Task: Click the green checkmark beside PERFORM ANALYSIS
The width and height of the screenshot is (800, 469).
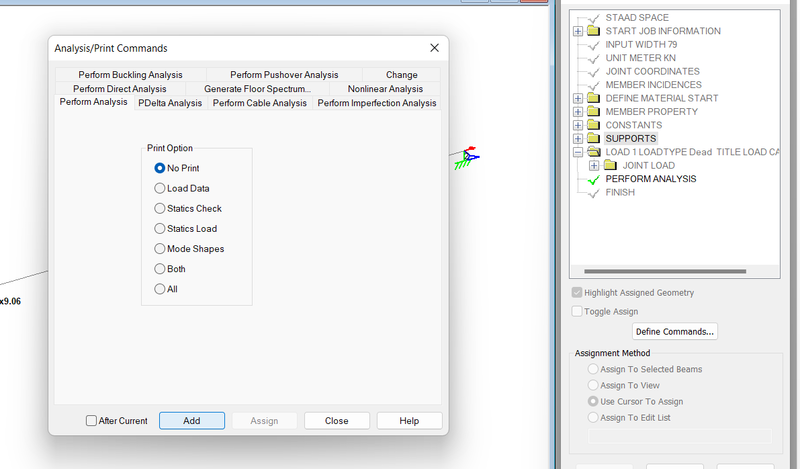Action: [593, 180]
